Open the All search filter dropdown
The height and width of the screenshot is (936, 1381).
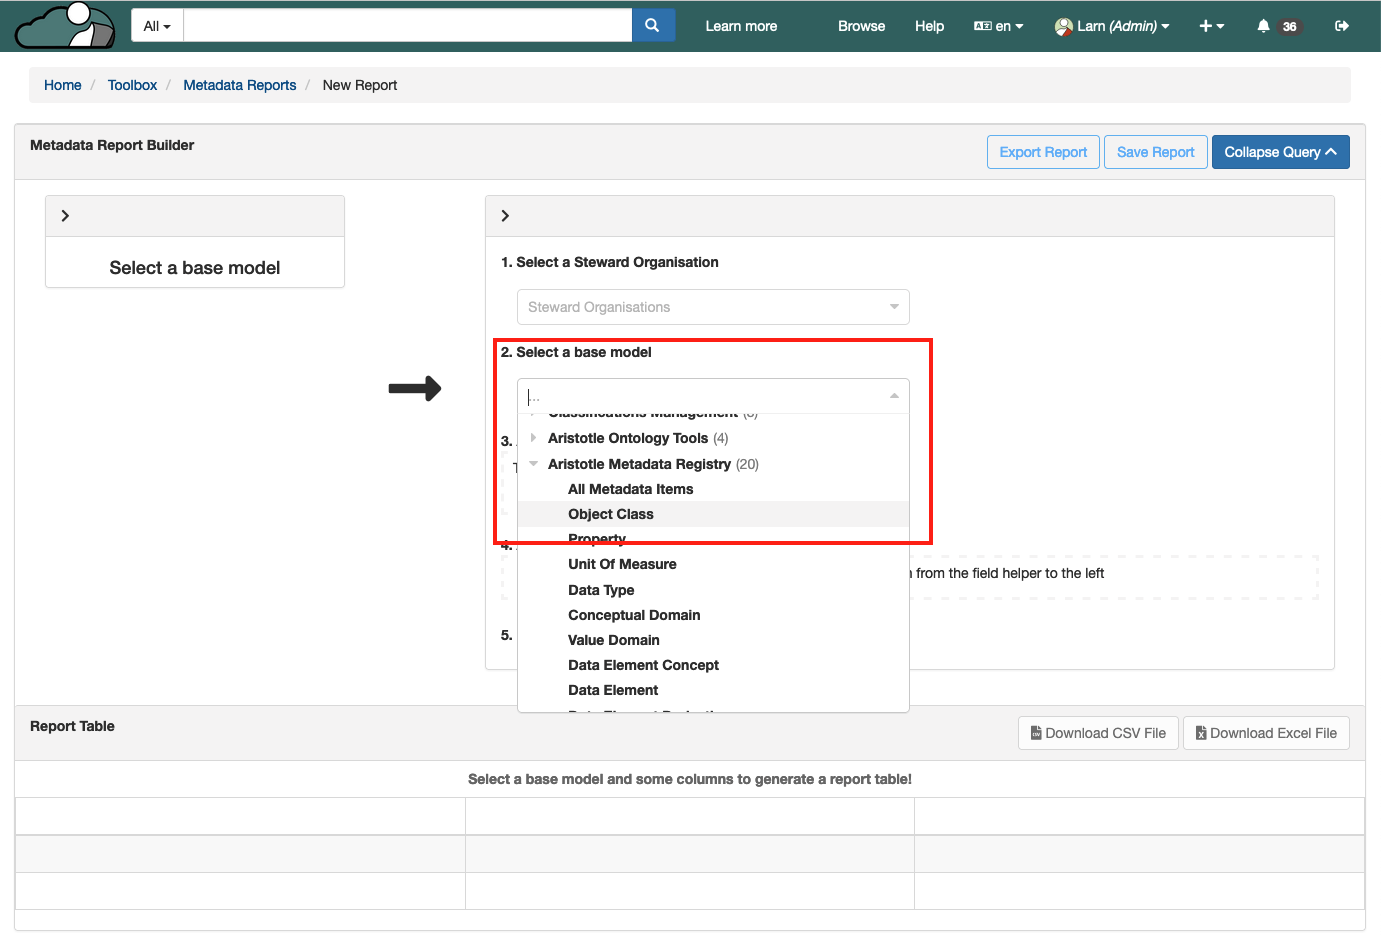pyautogui.click(x=157, y=26)
